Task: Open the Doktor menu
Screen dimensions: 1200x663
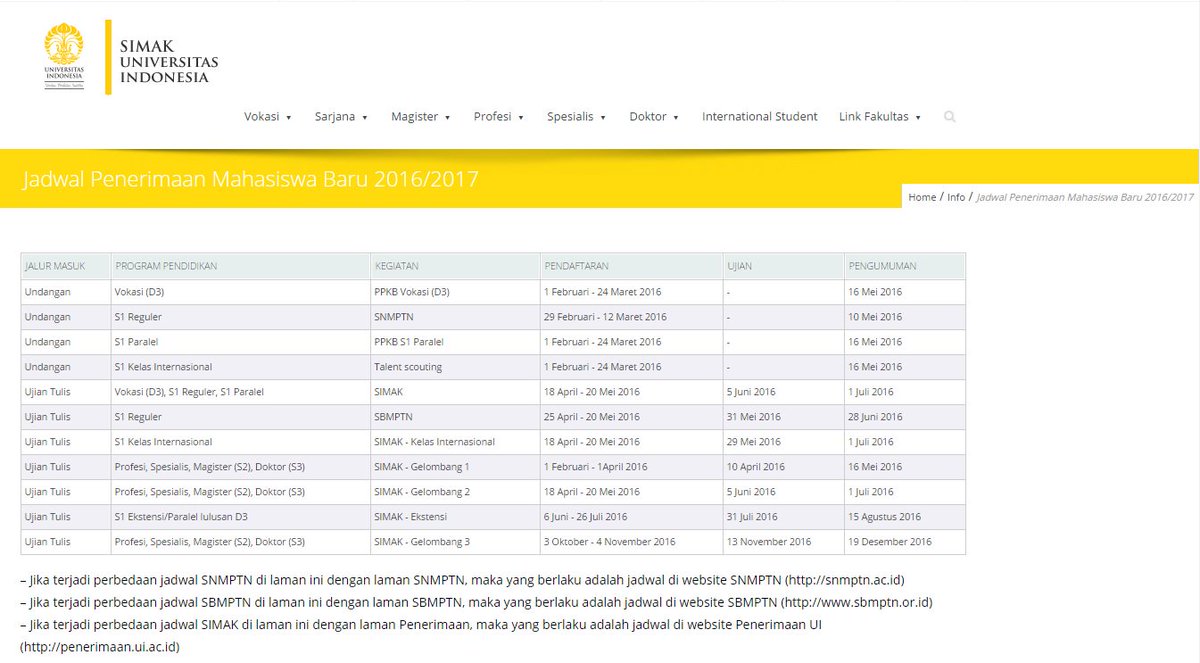Action: pyautogui.click(x=654, y=117)
